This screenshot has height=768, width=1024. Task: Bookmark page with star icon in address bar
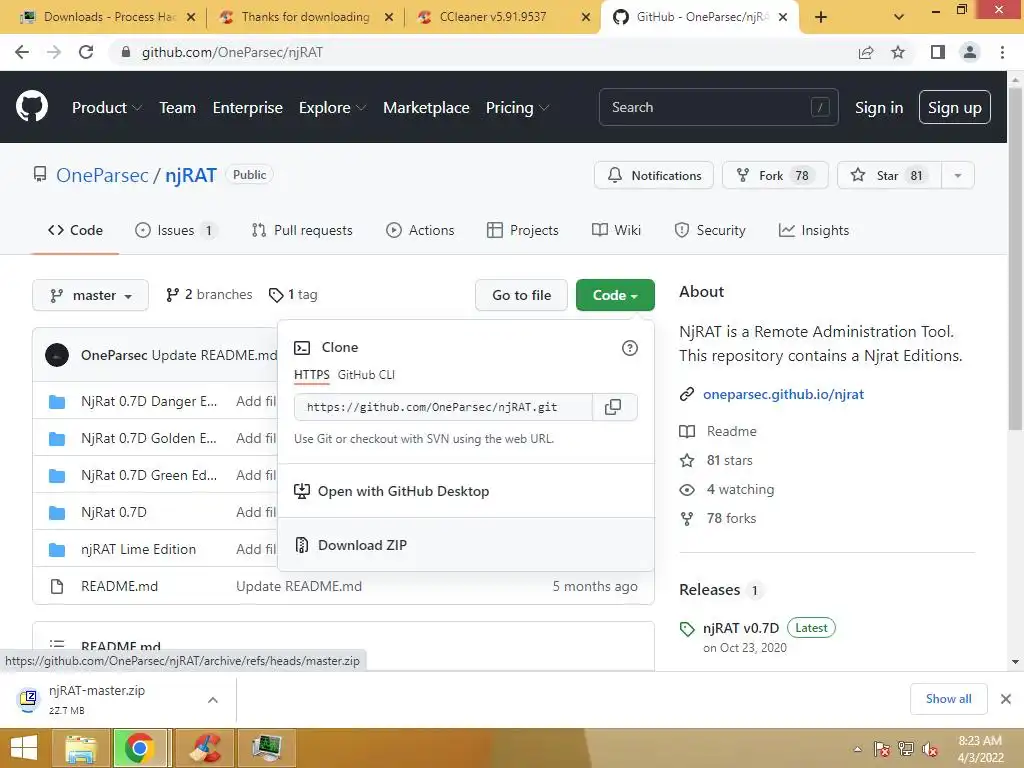point(898,52)
